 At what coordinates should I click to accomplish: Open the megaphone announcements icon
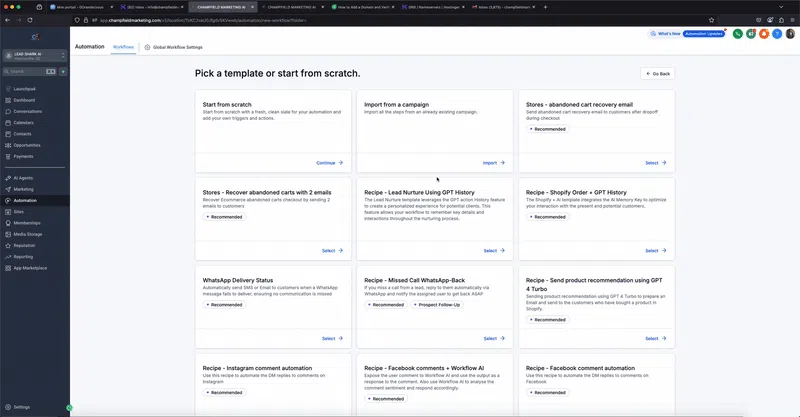(x=751, y=34)
